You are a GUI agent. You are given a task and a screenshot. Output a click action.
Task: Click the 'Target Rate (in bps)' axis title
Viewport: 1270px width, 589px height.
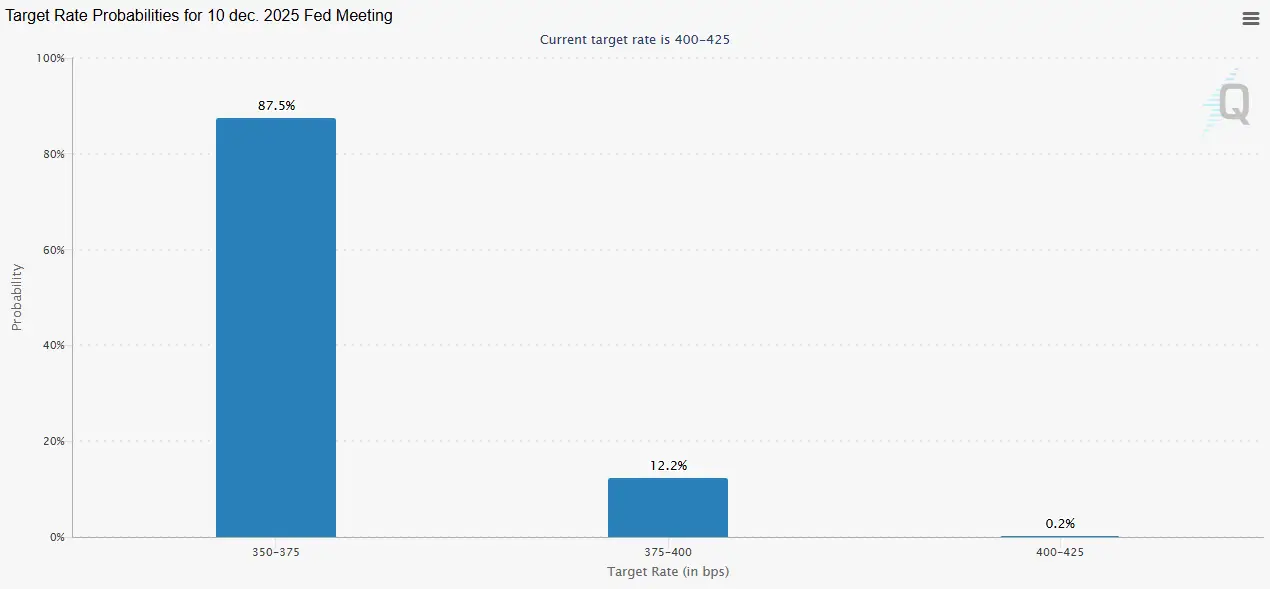[x=667, y=572]
